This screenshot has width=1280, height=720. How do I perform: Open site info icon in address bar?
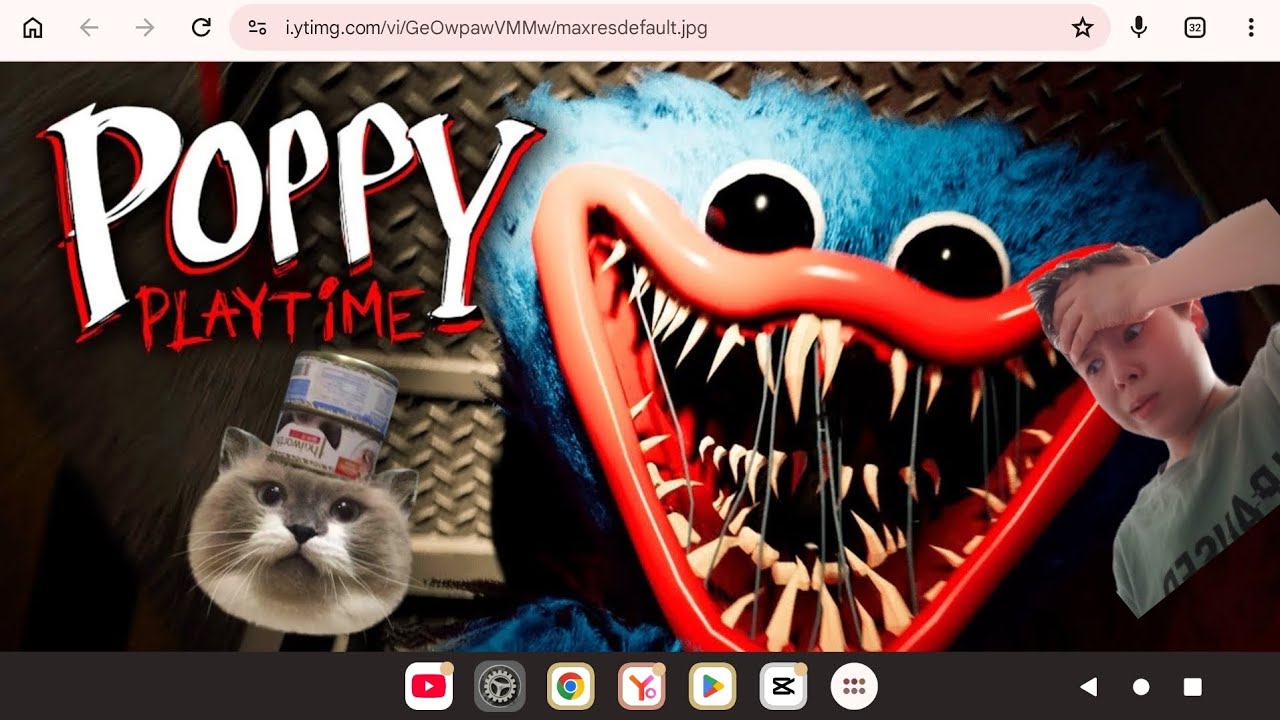click(x=258, y=28)
